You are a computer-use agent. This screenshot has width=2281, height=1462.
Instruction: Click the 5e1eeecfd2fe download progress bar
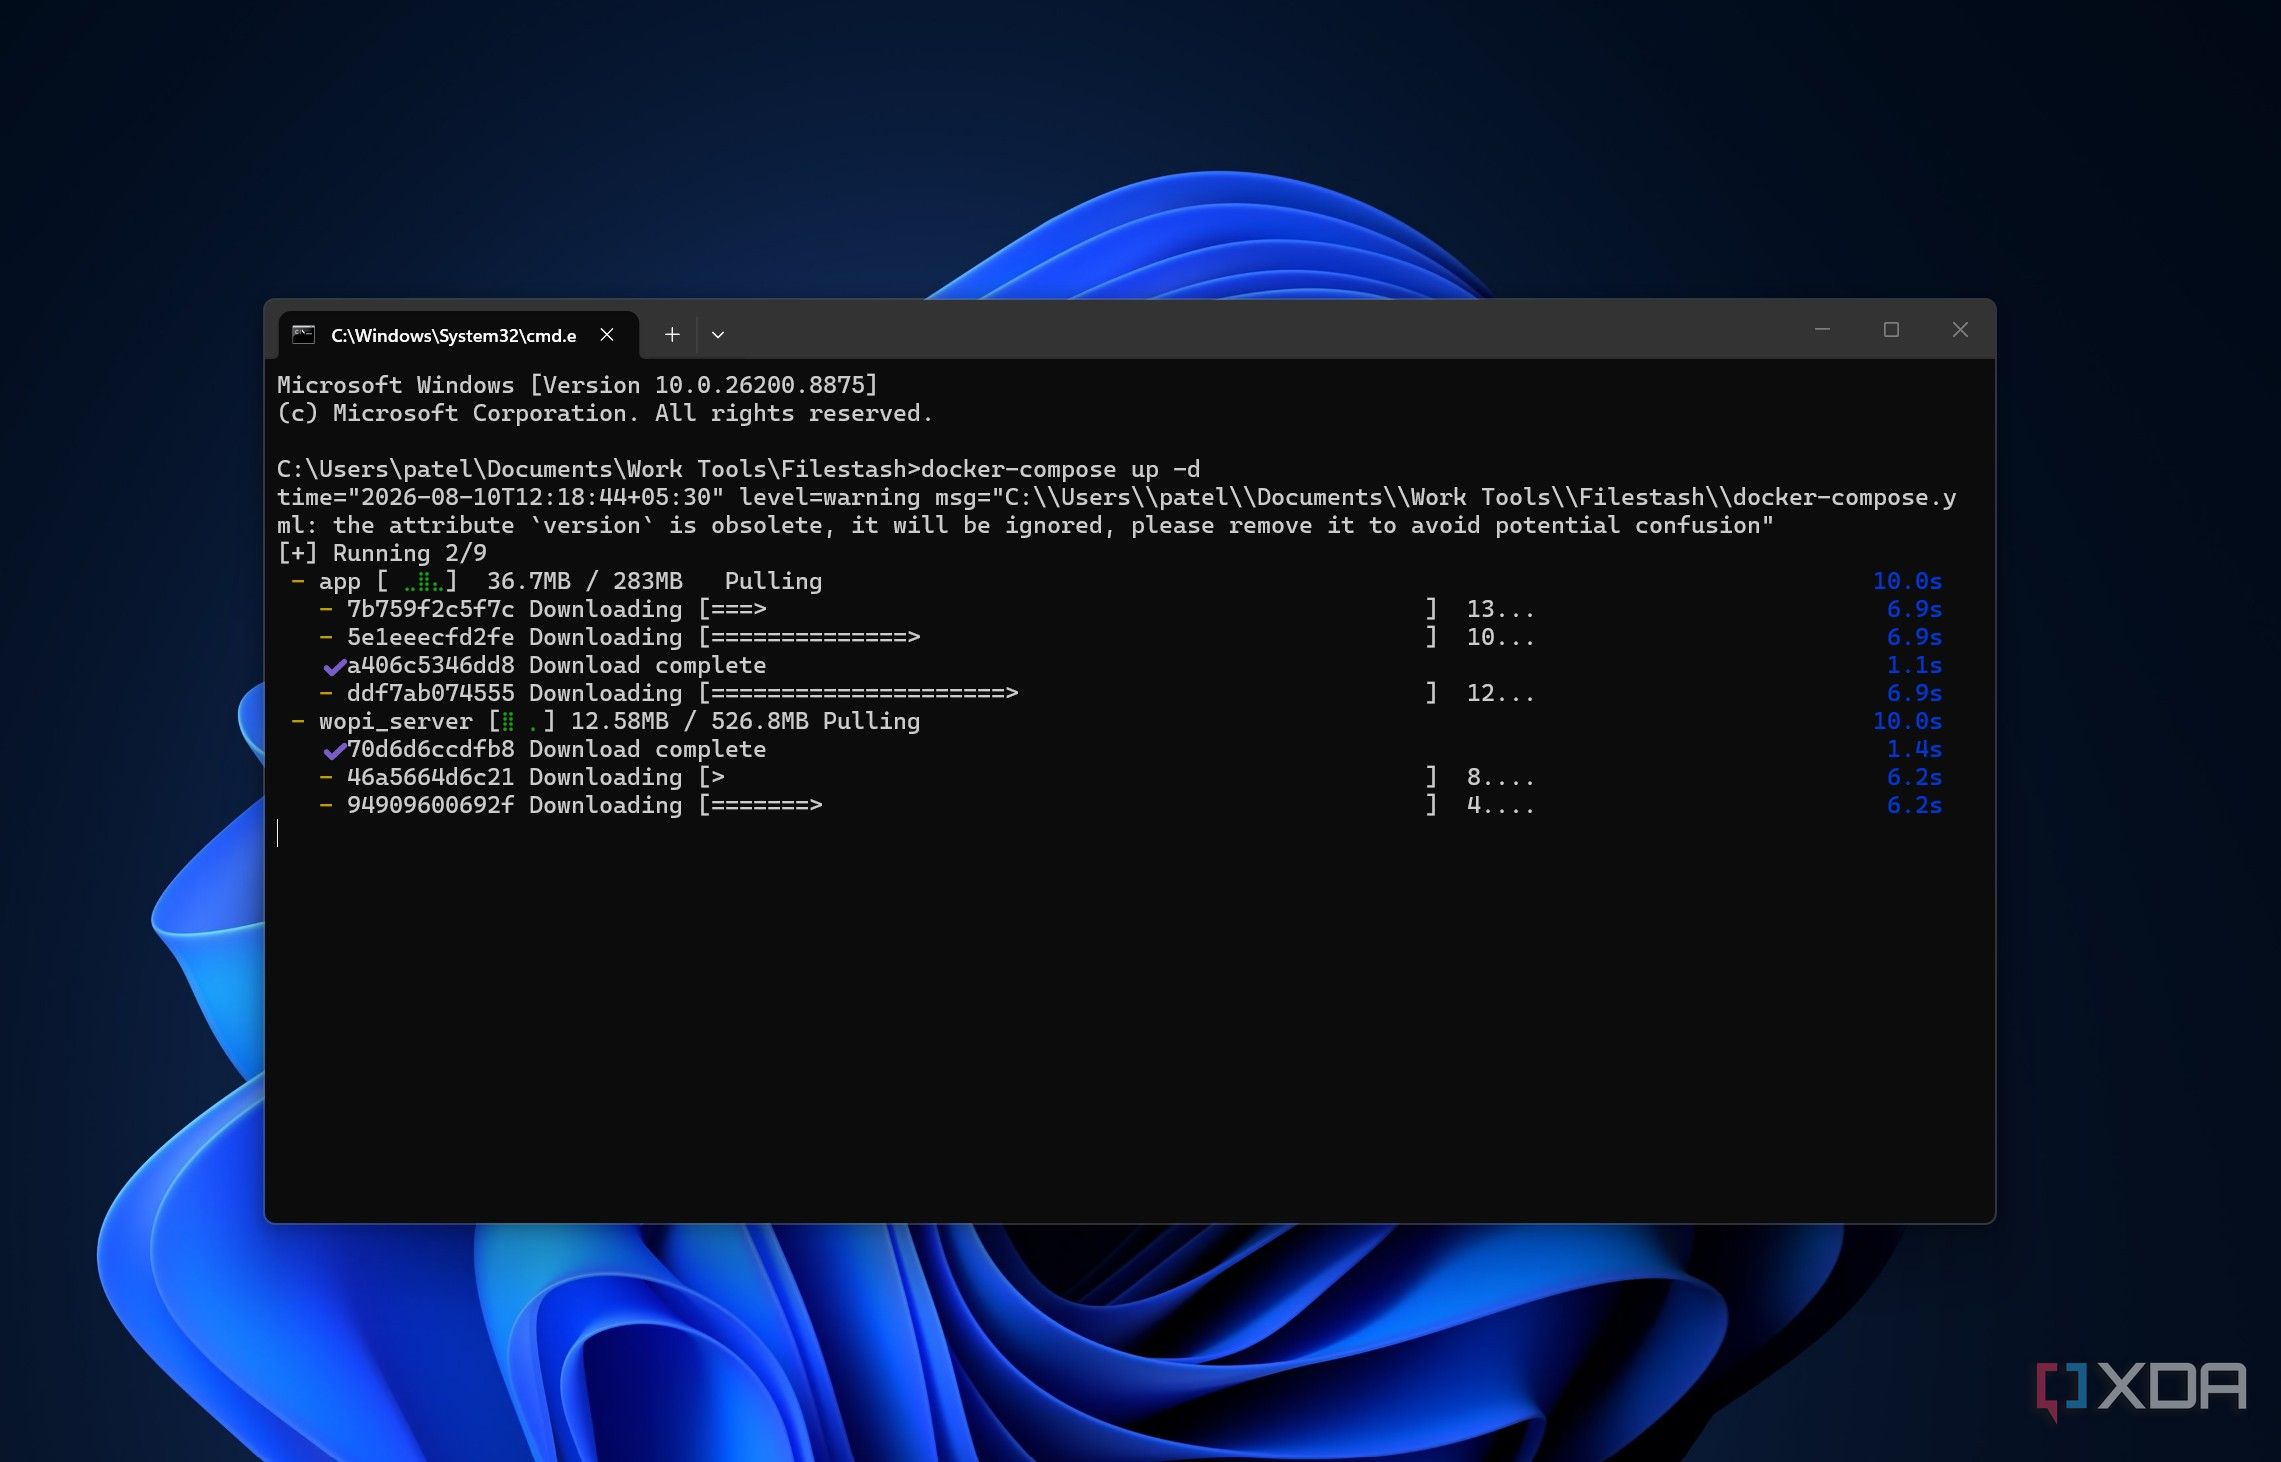coord(1068,637)
